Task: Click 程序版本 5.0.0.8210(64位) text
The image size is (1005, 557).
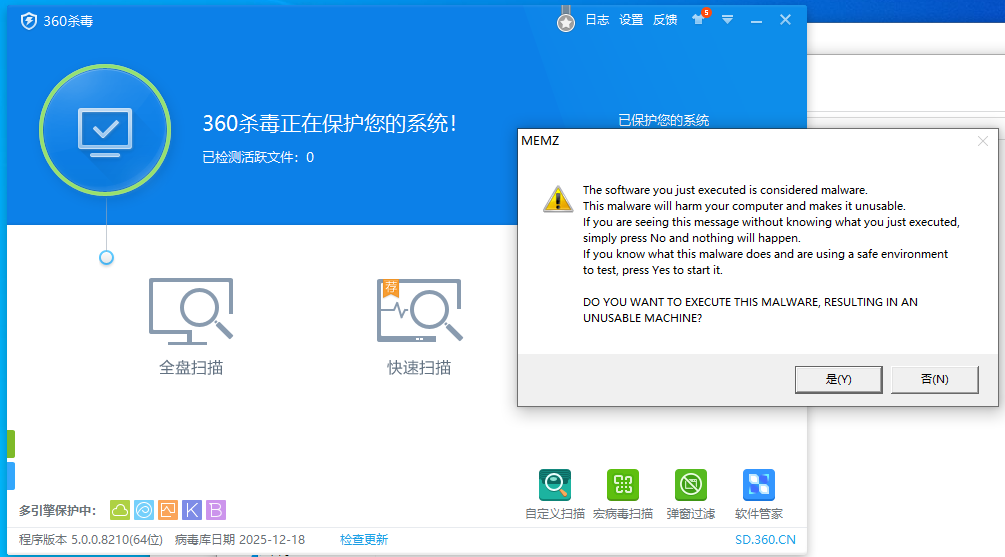Action: tap(91, 540)
